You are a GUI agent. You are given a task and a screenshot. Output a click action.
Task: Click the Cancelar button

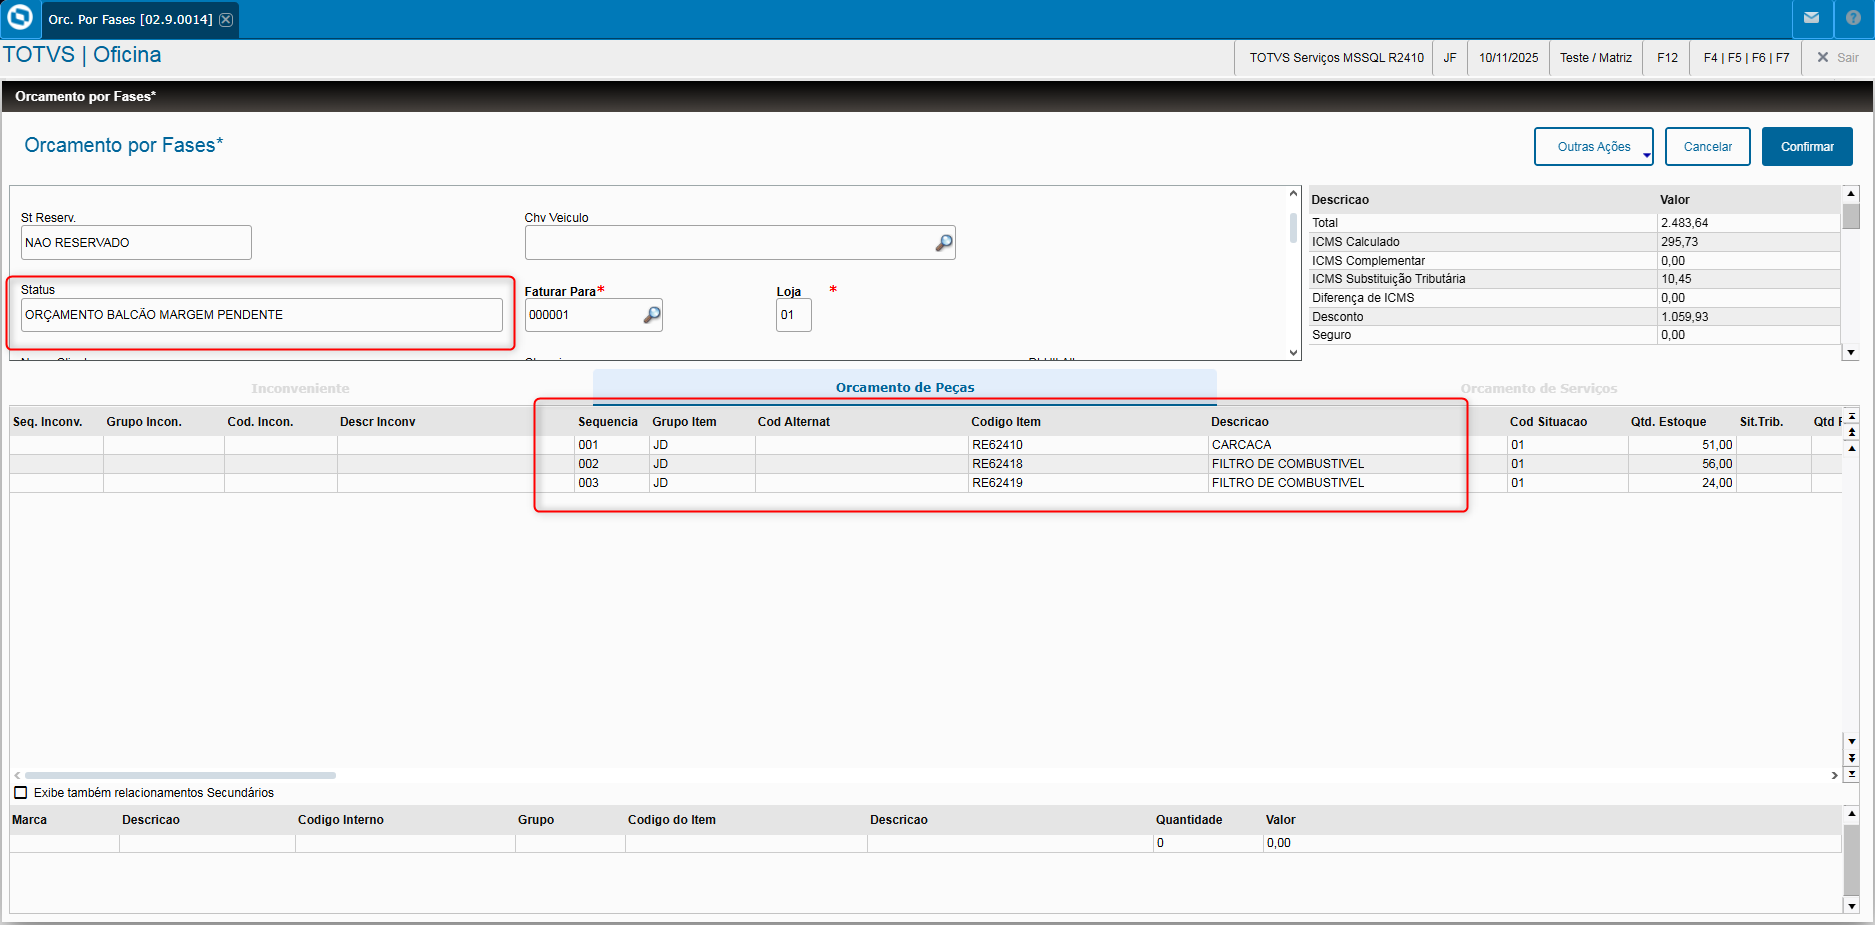click(1708, 147)
